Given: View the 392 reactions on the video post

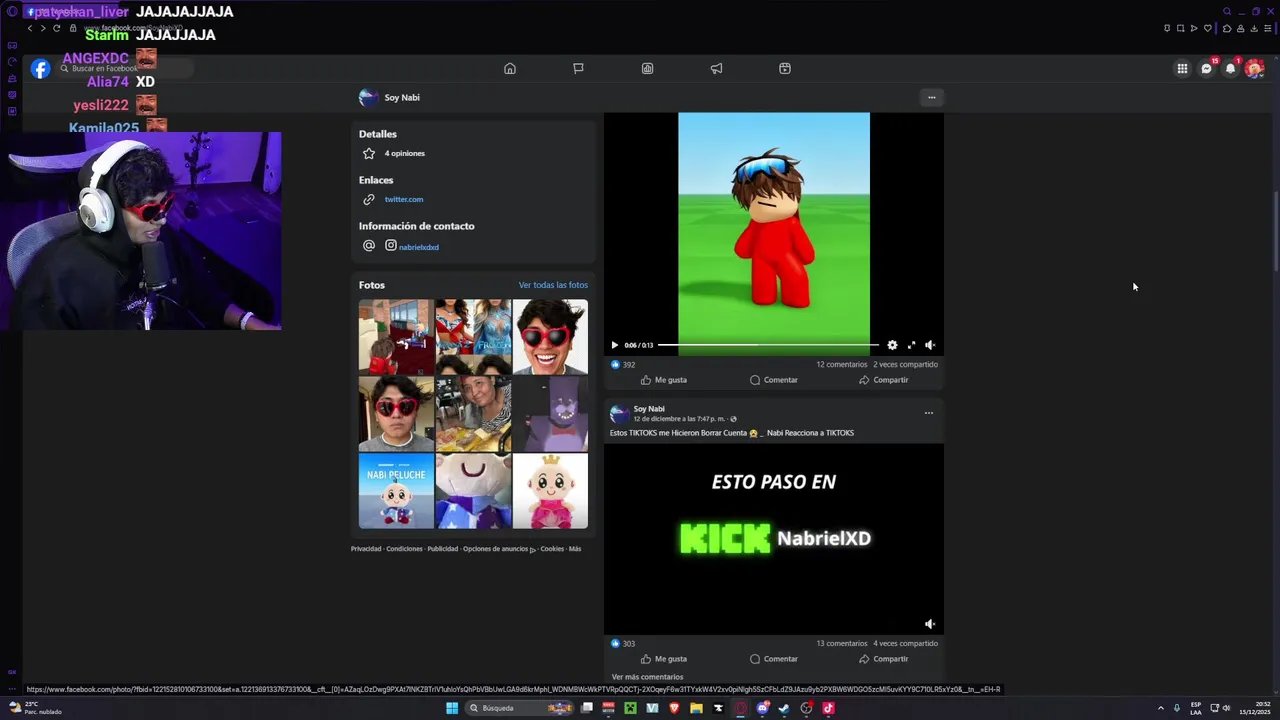Looking at the screenshot, I should [x=622, y=365].
